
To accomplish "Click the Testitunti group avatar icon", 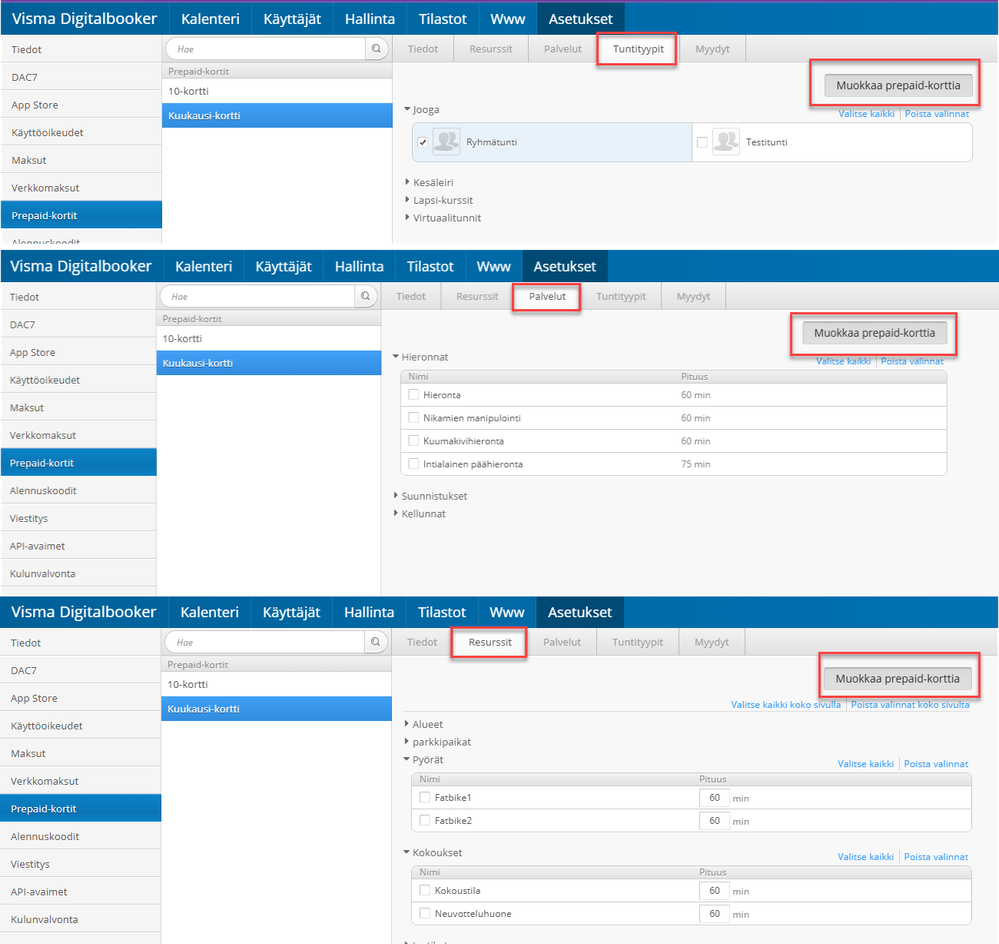I will click(726, 141).
